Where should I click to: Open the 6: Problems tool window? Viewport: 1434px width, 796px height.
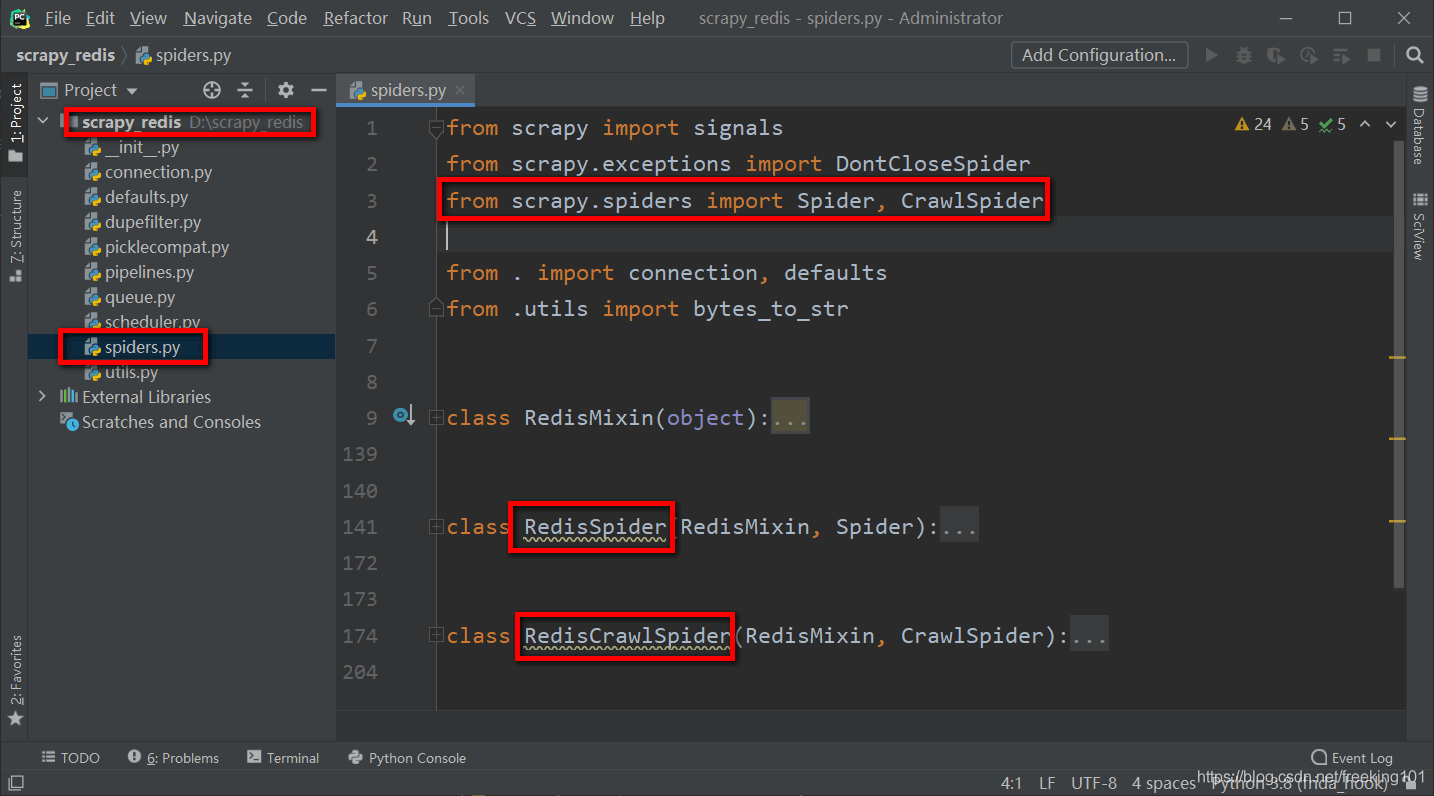click(173, 758)
